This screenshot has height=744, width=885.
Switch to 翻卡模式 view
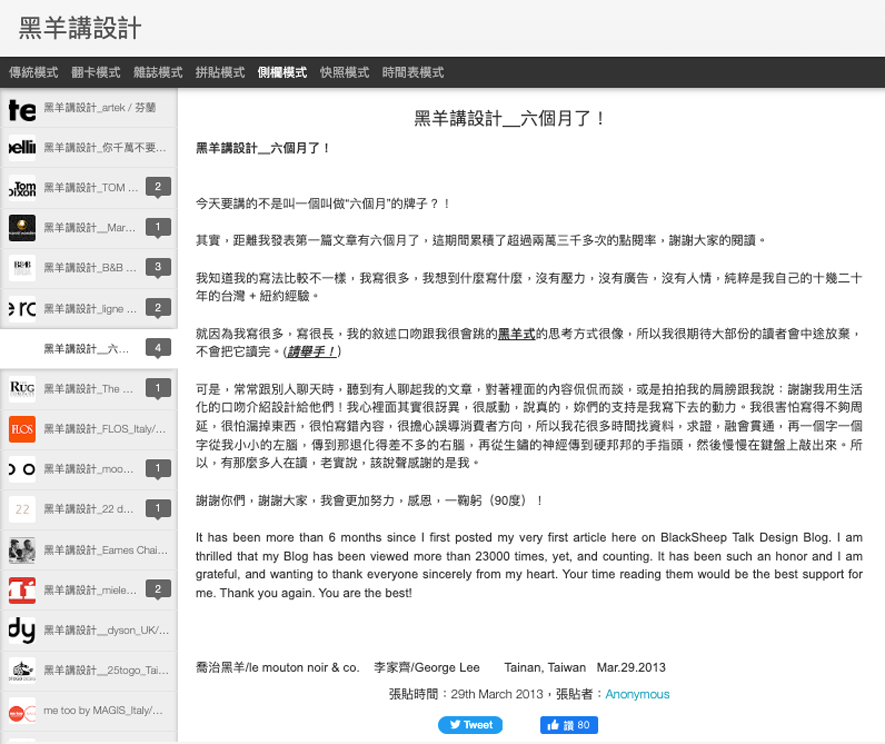pyautogui.click(x=95, y=73)
